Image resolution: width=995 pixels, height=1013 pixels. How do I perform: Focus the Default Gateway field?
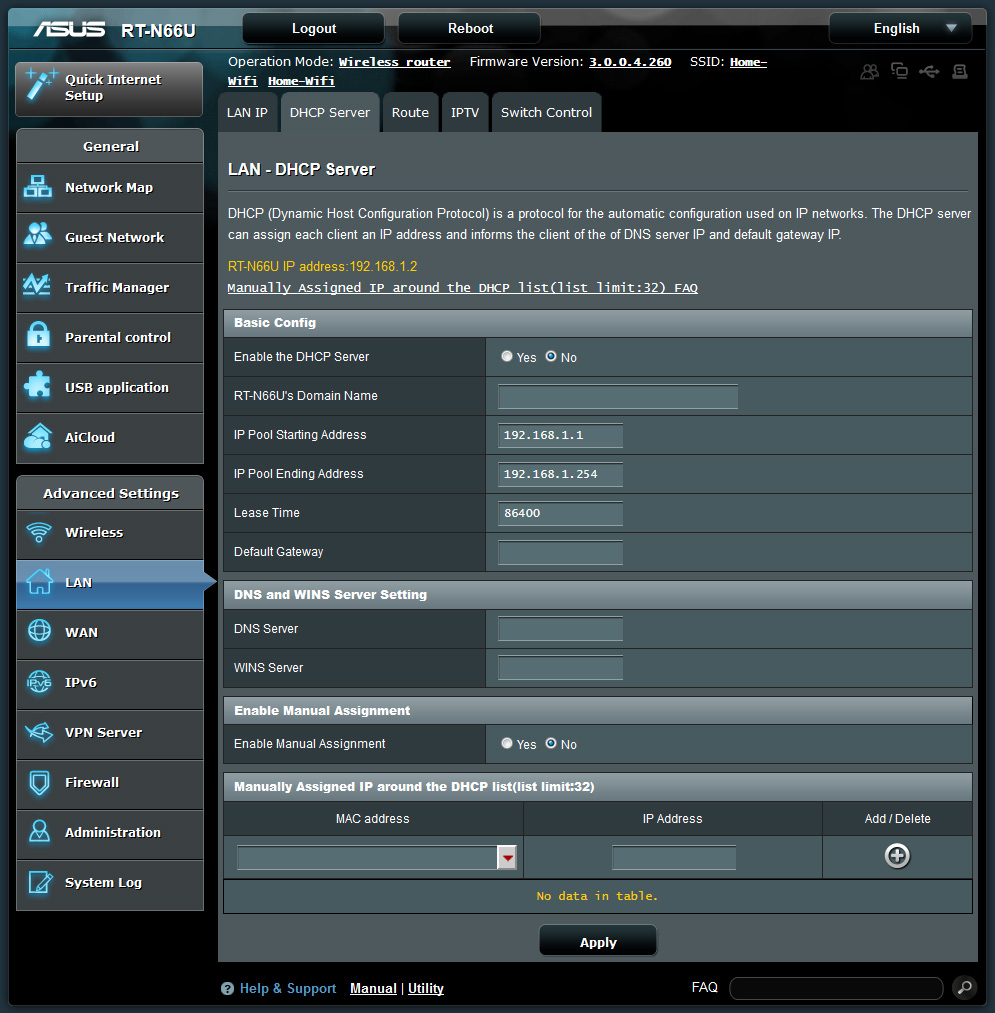[560, 552]
